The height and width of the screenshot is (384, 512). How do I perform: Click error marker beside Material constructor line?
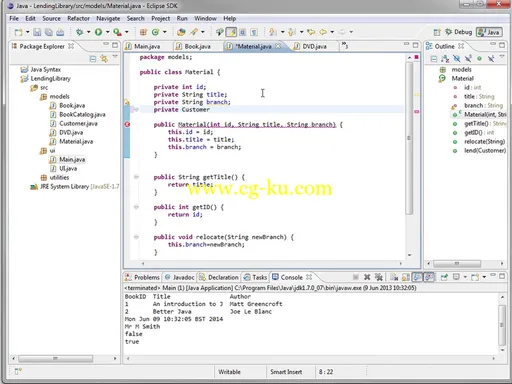coord(127,125)
